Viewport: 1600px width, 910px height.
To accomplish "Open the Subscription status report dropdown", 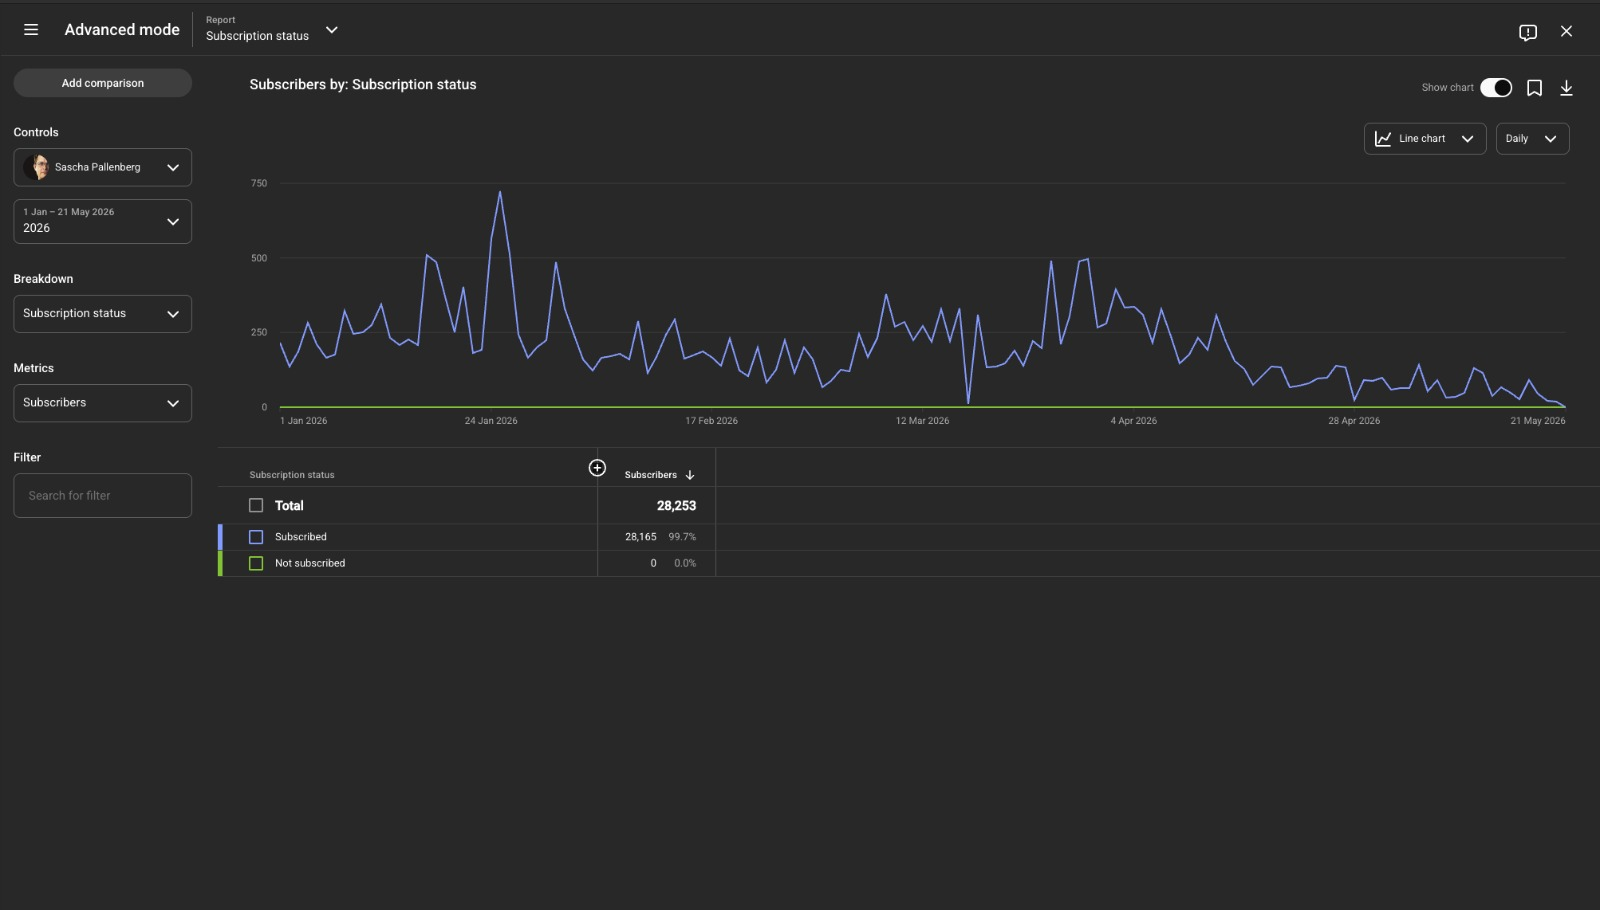I will (272, 30).
